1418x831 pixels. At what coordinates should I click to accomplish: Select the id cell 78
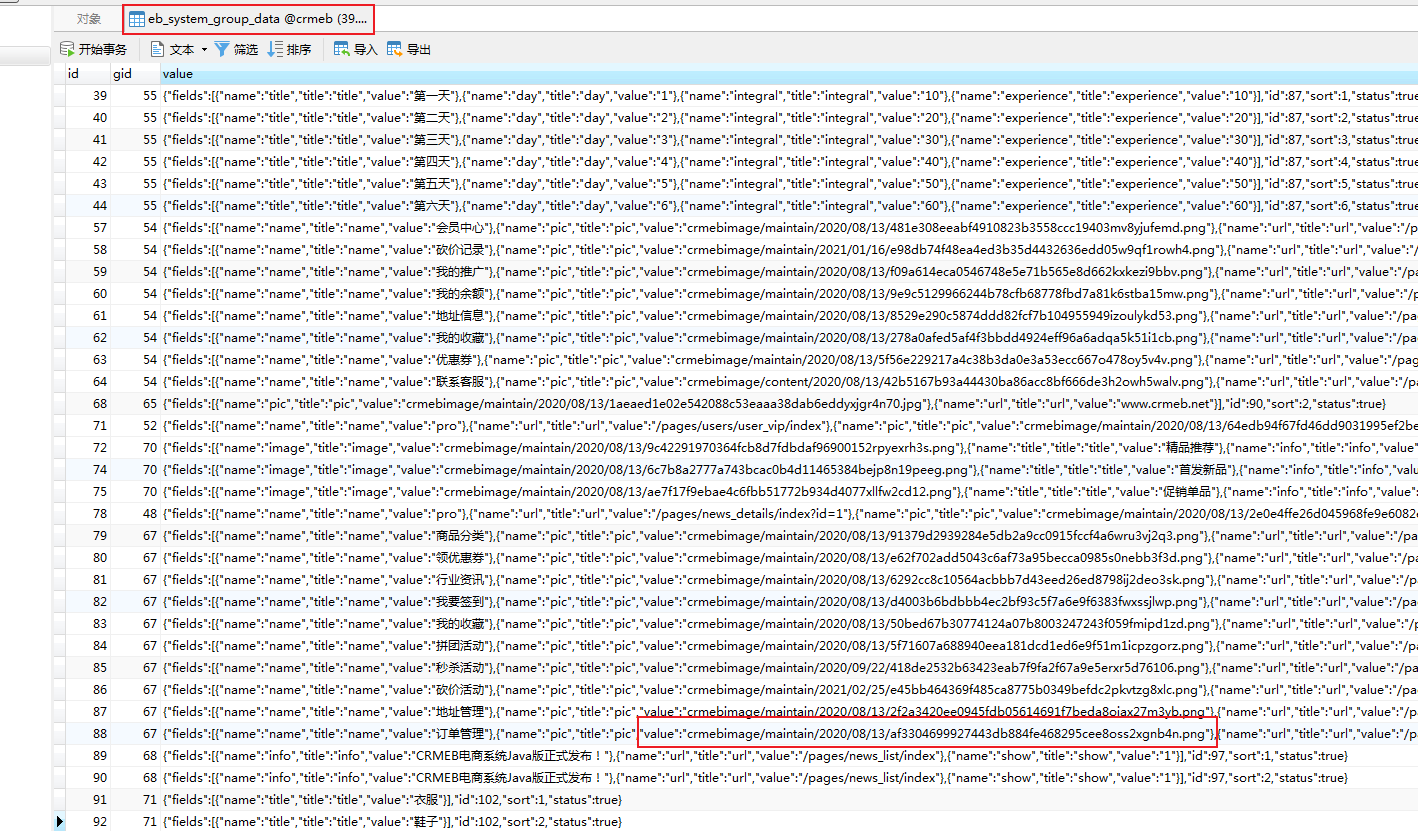tap(88, 514)
